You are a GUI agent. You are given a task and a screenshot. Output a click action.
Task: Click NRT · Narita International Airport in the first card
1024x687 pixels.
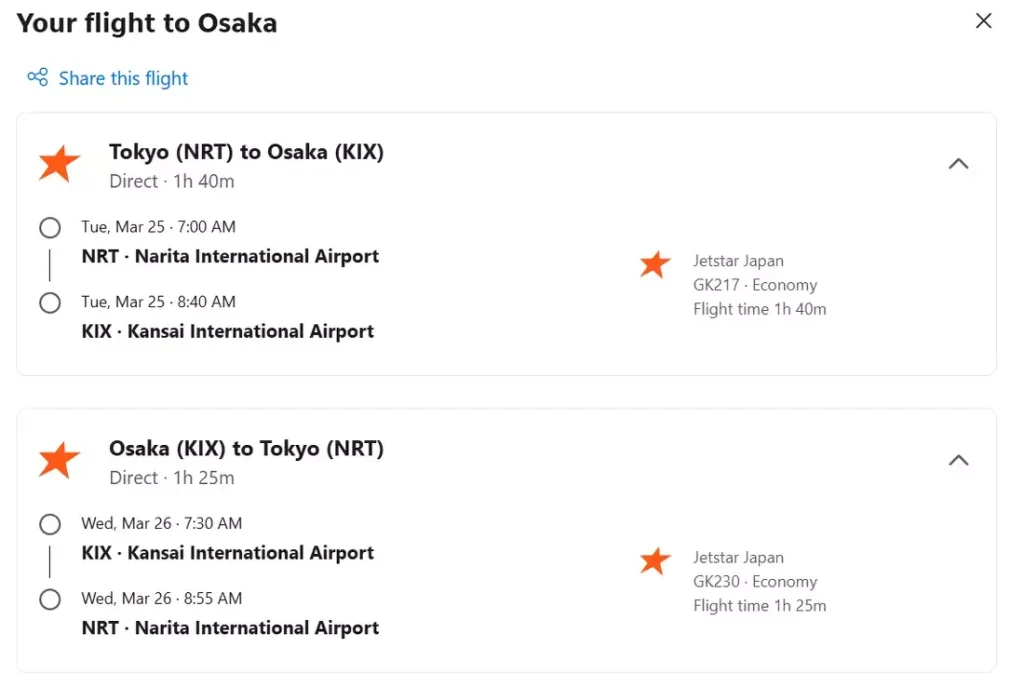point(230,257)
